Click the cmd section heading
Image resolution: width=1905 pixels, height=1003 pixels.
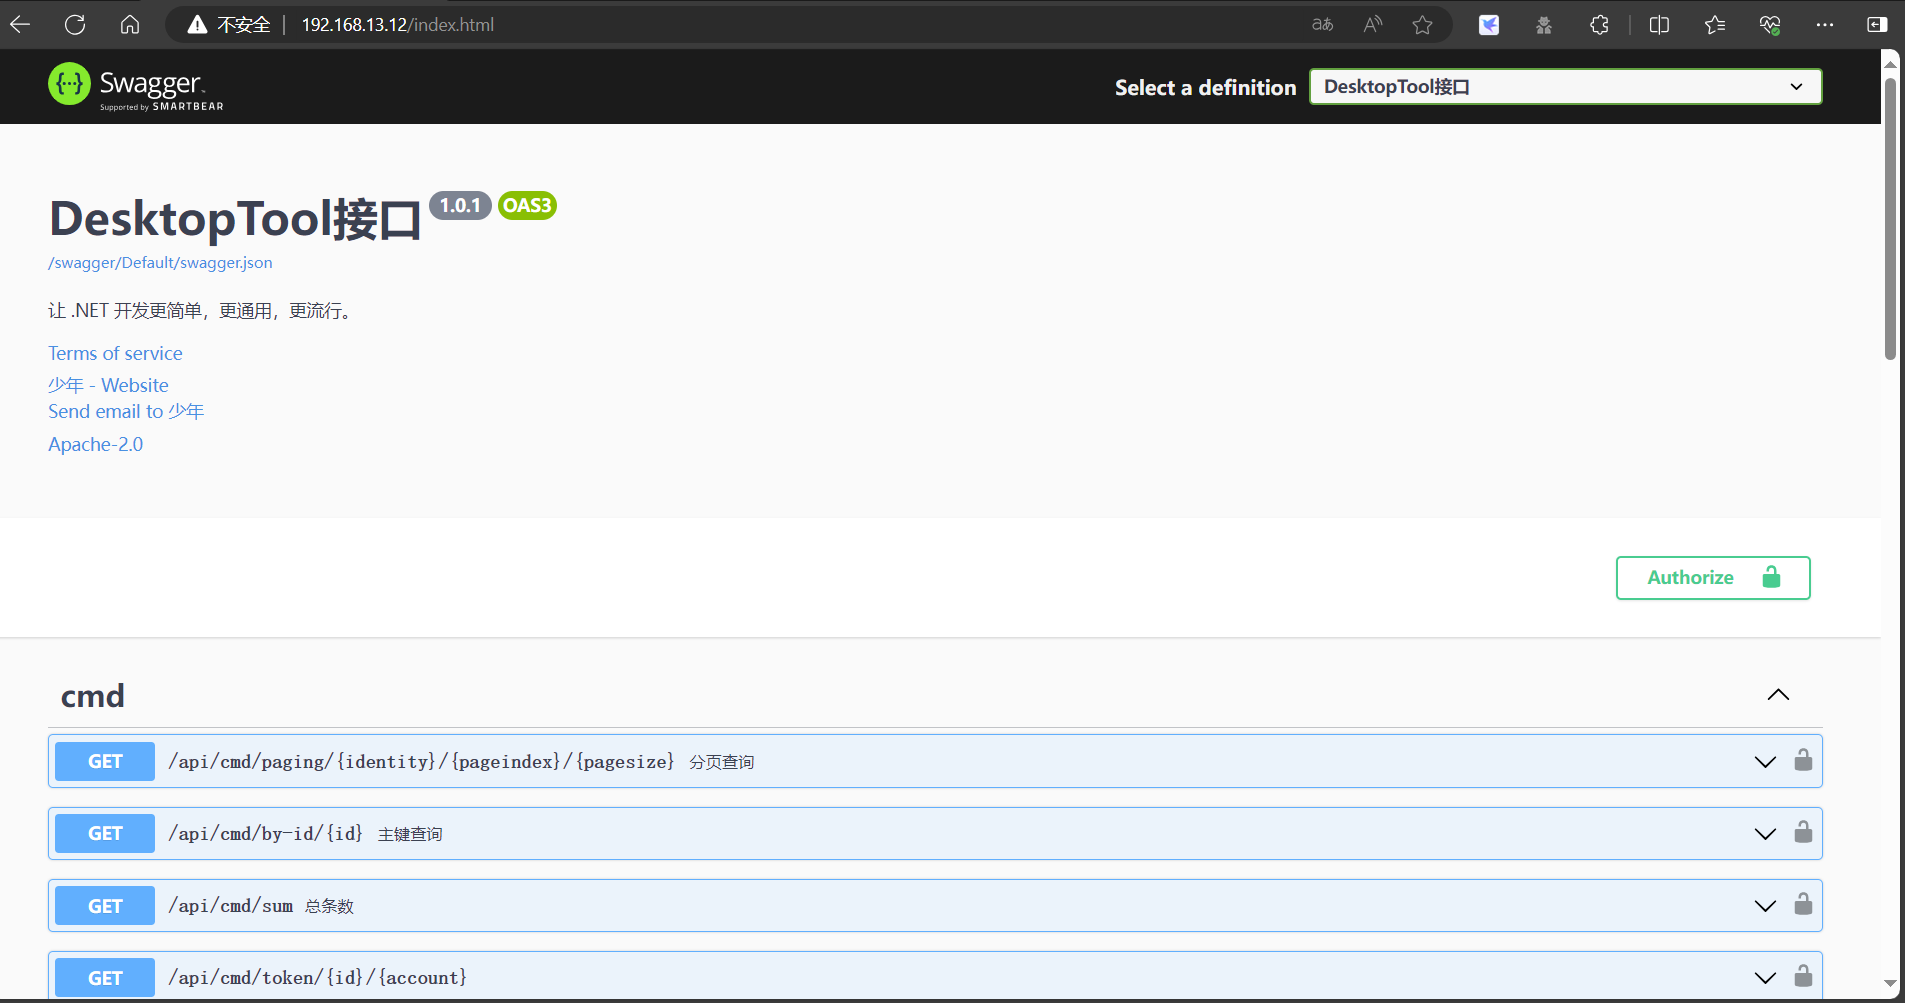[93, 696]
